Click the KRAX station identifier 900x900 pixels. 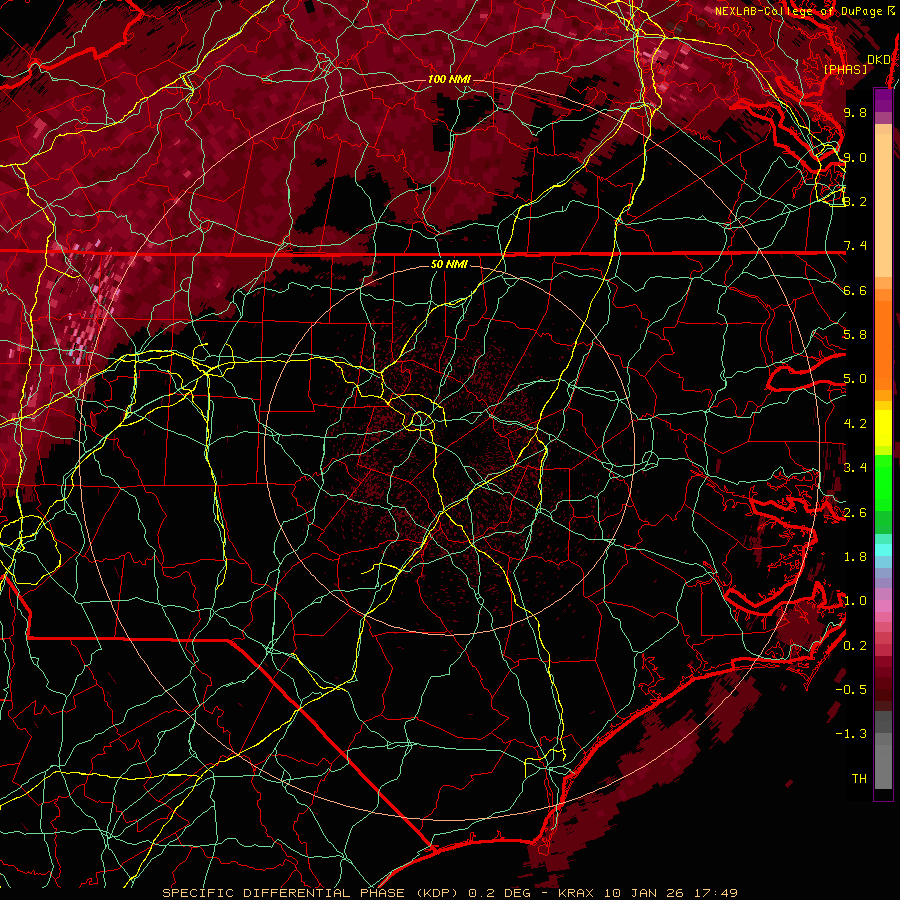[x=577, y=893]
